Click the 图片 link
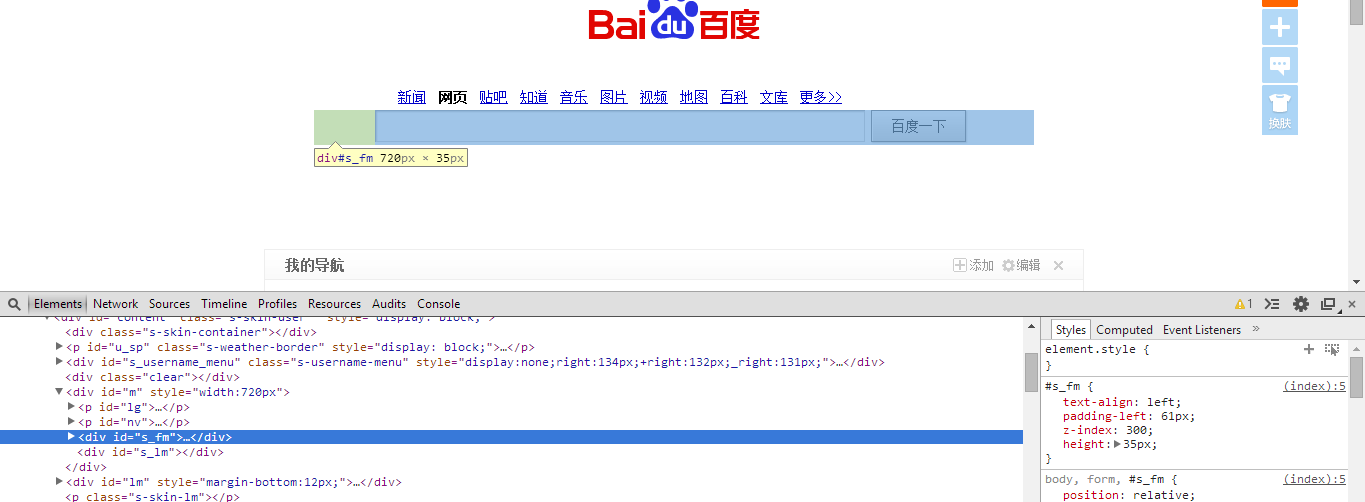Viewport: 1365px width, 502px height. 614,97
